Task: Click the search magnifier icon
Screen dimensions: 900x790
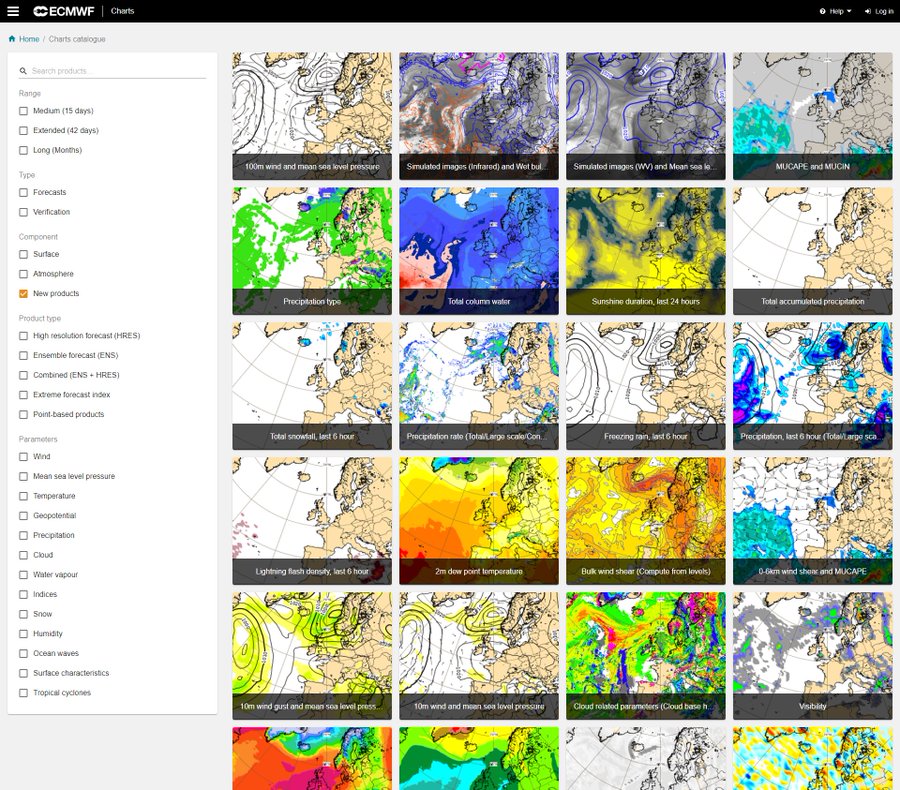Action: [23, 71]
